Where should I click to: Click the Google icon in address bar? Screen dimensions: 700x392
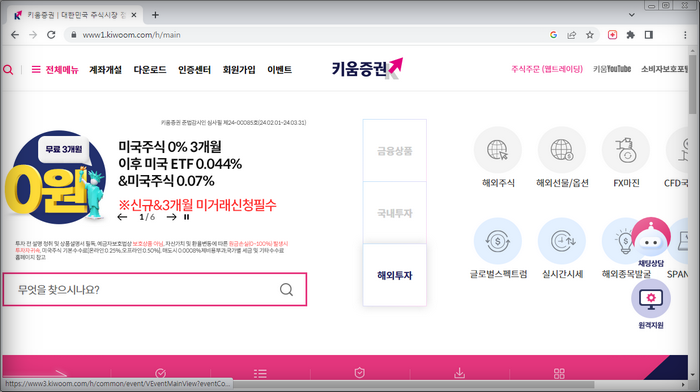554,35
